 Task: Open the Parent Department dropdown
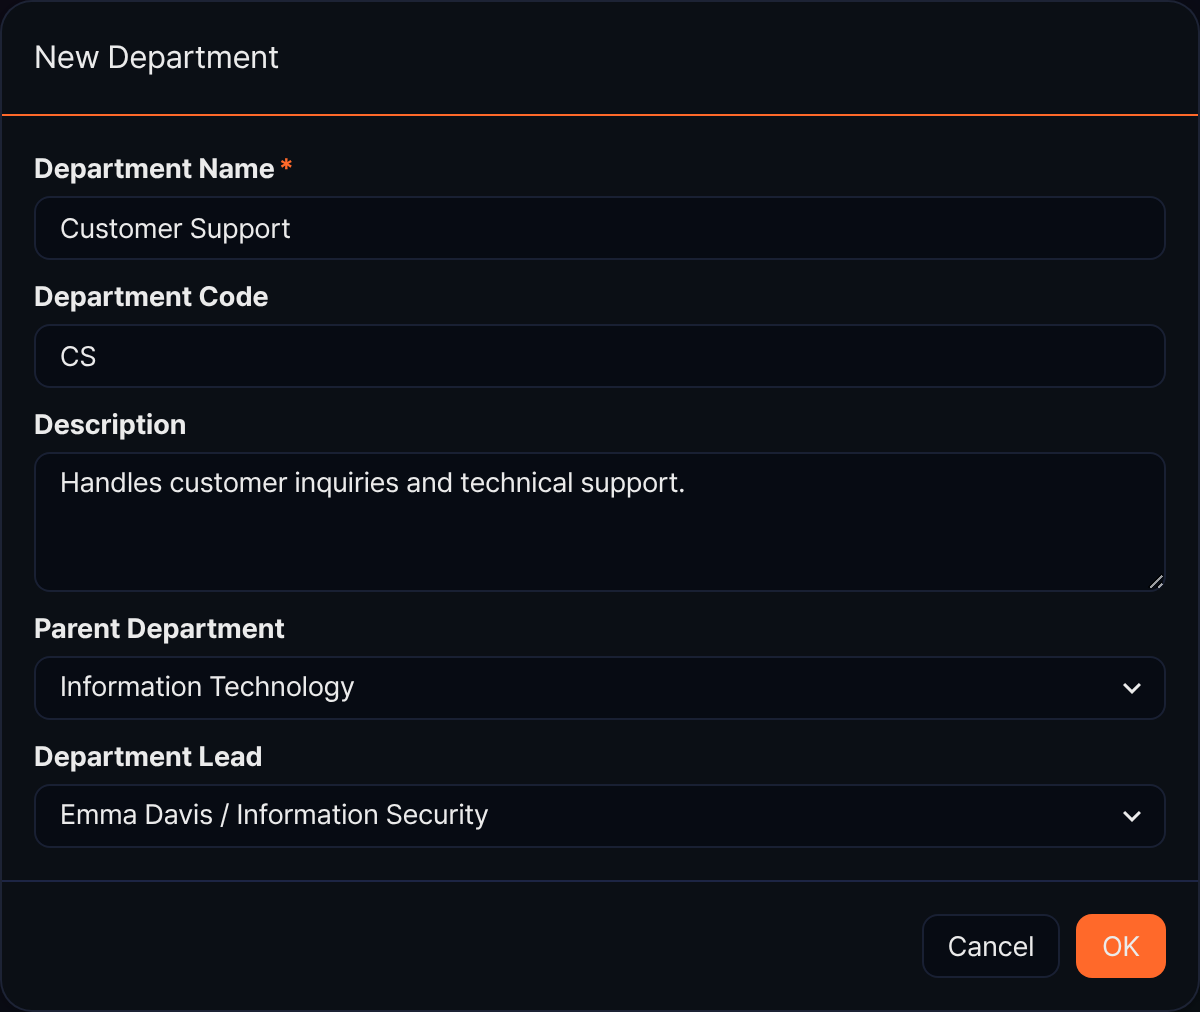point(600,688)
